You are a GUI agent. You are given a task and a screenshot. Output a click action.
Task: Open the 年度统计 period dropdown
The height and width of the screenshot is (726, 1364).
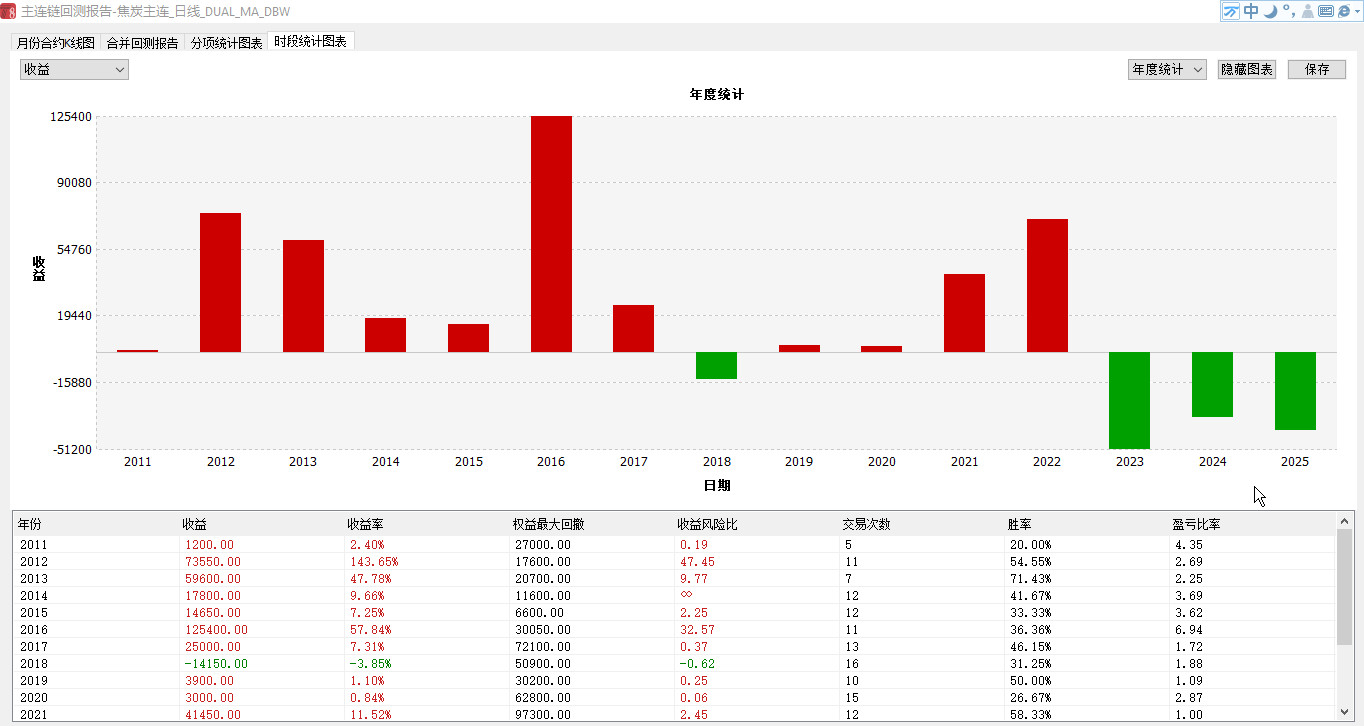point(1167,69)
